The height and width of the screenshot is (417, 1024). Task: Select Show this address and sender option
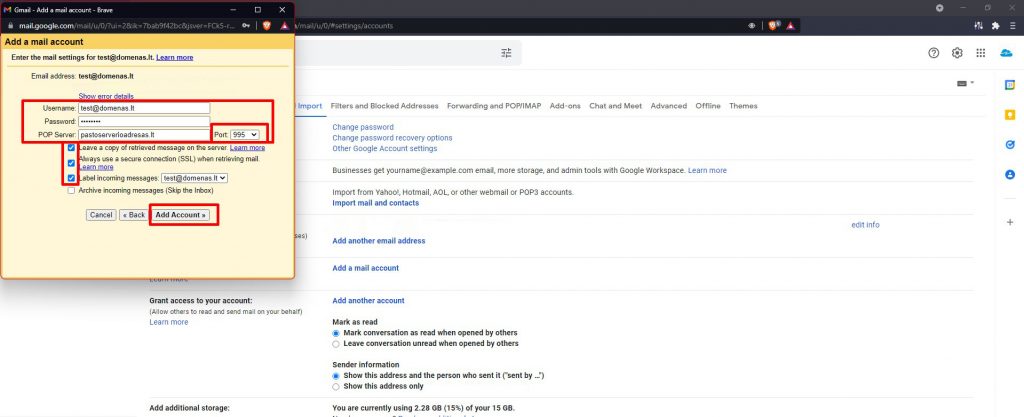[x=336, y=376]
